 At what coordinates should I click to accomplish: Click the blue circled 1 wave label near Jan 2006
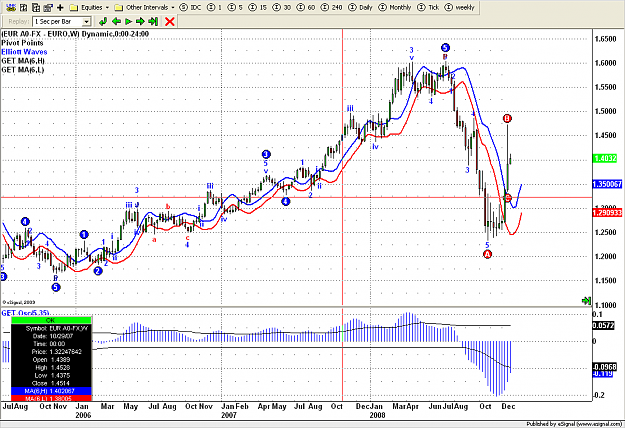(x=84, y=234)
